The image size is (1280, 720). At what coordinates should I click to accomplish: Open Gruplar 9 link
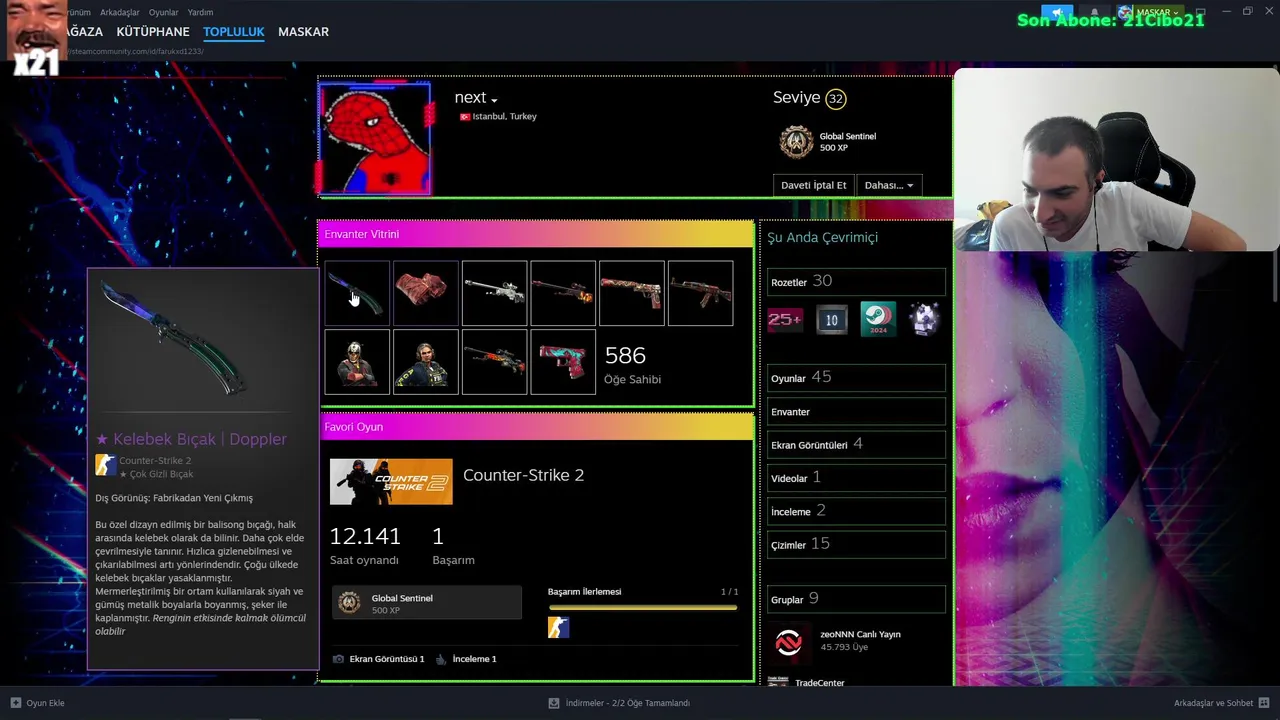click(856, 599)
